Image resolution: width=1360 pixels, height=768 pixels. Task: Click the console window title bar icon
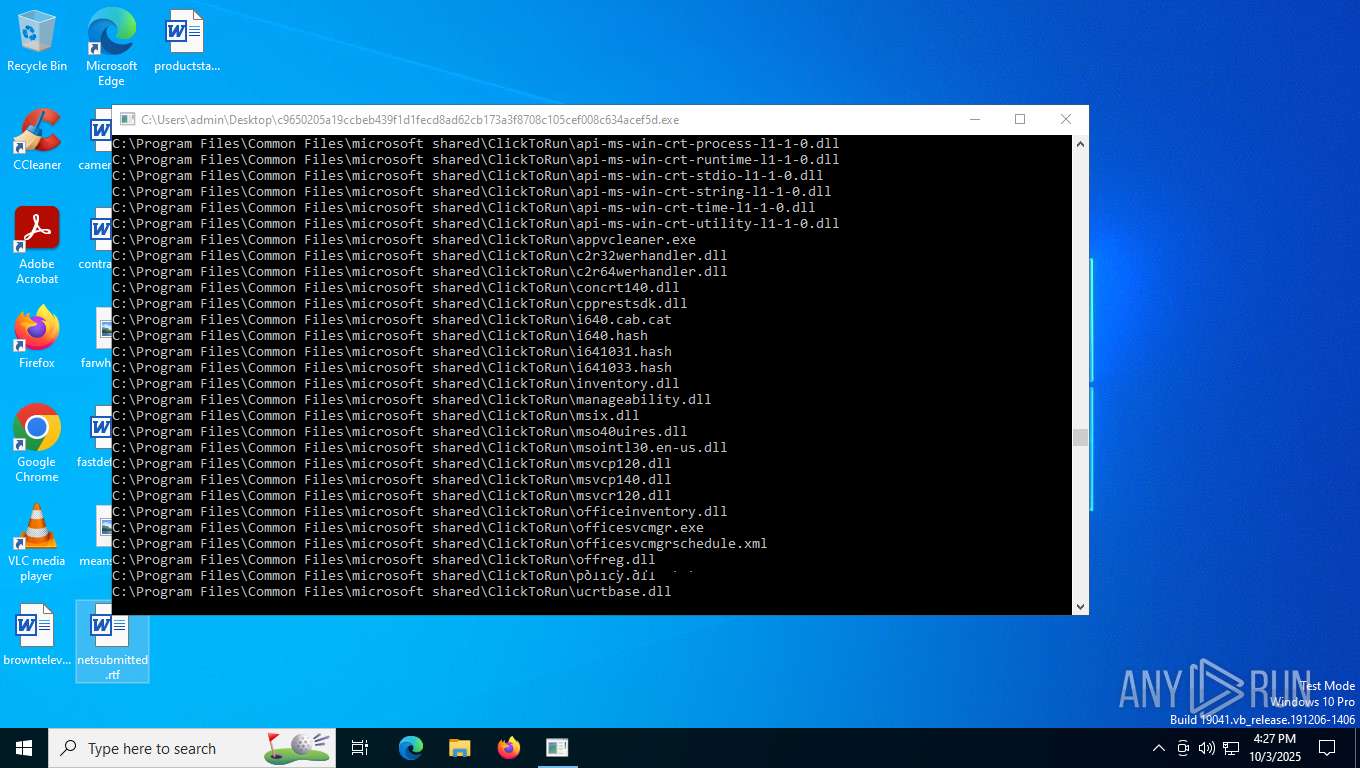pos(127,119)
